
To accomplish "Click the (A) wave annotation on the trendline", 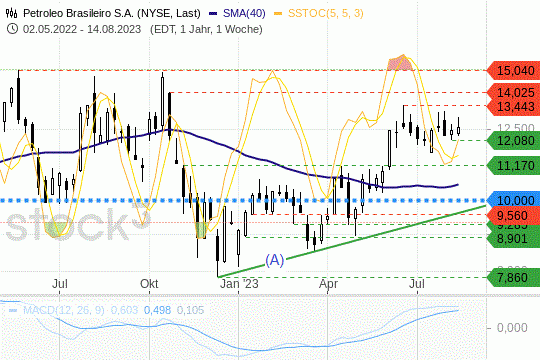I will tap(274, 260).
